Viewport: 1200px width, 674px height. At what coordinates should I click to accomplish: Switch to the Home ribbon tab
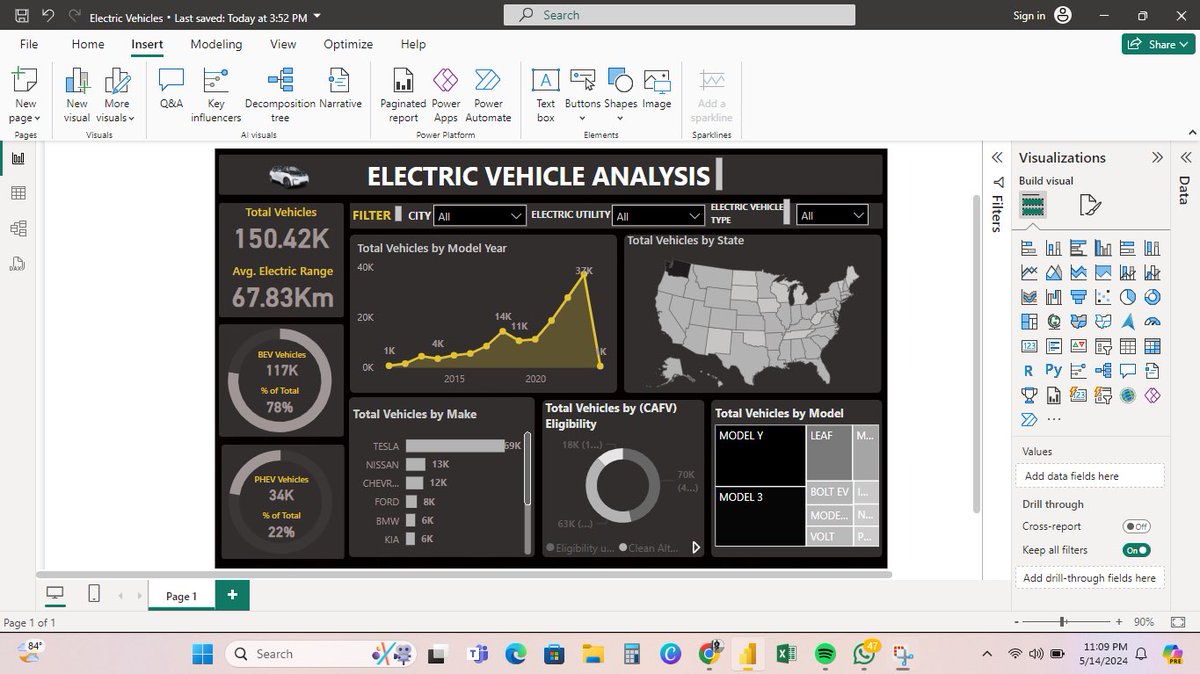click(x=88, y=44)
